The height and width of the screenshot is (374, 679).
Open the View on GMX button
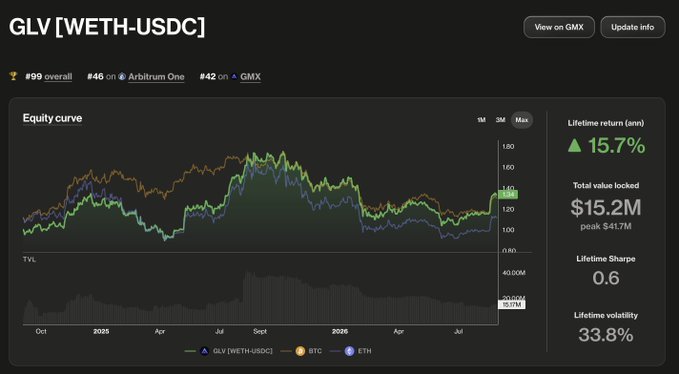point(559,27)
